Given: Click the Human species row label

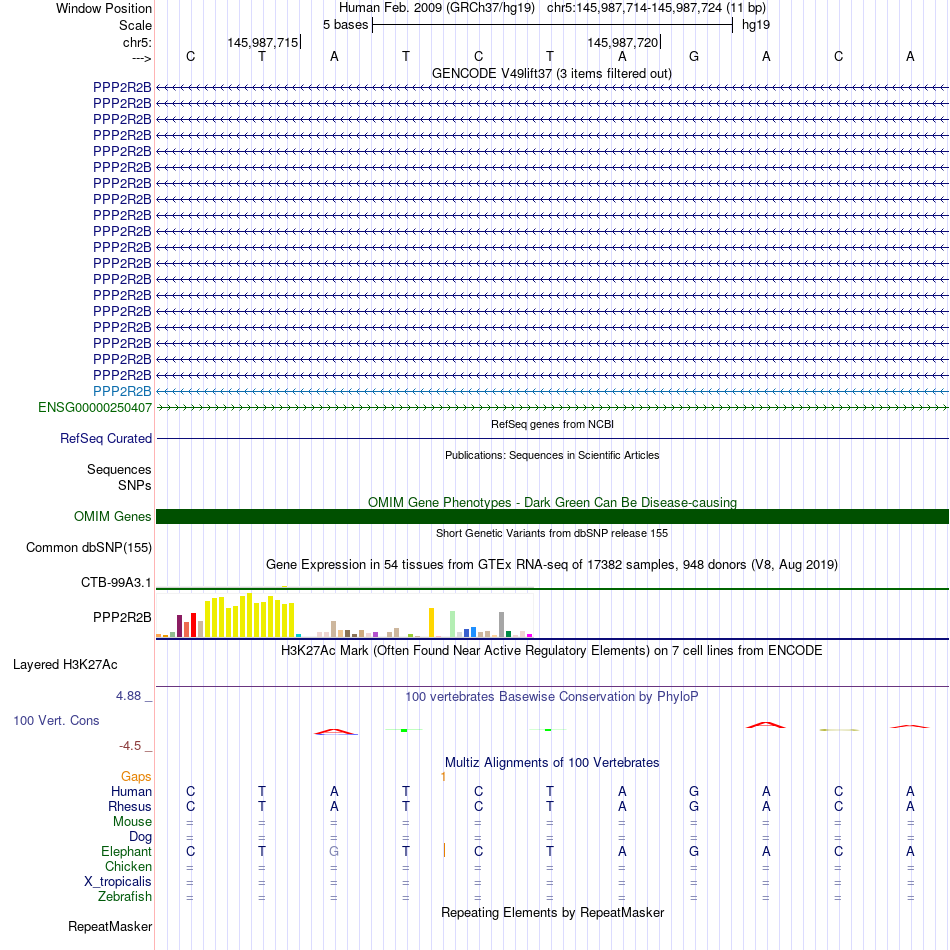Looking at the screenshot, I should coord(131,792).
